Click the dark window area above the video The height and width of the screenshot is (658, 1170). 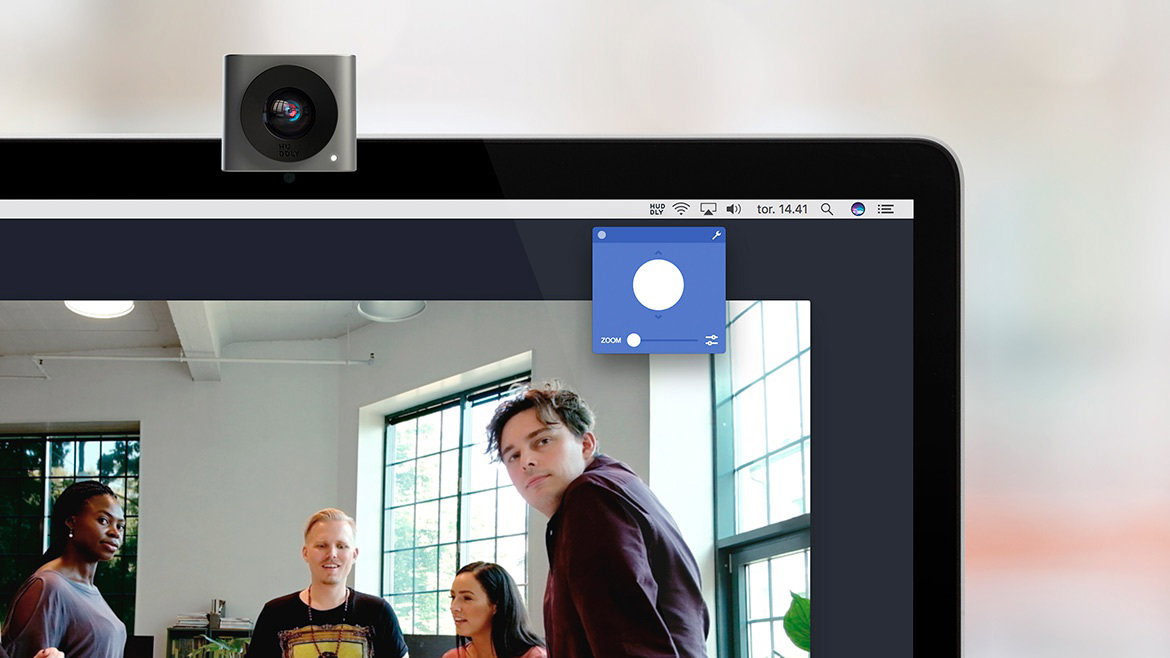[298, 259]
